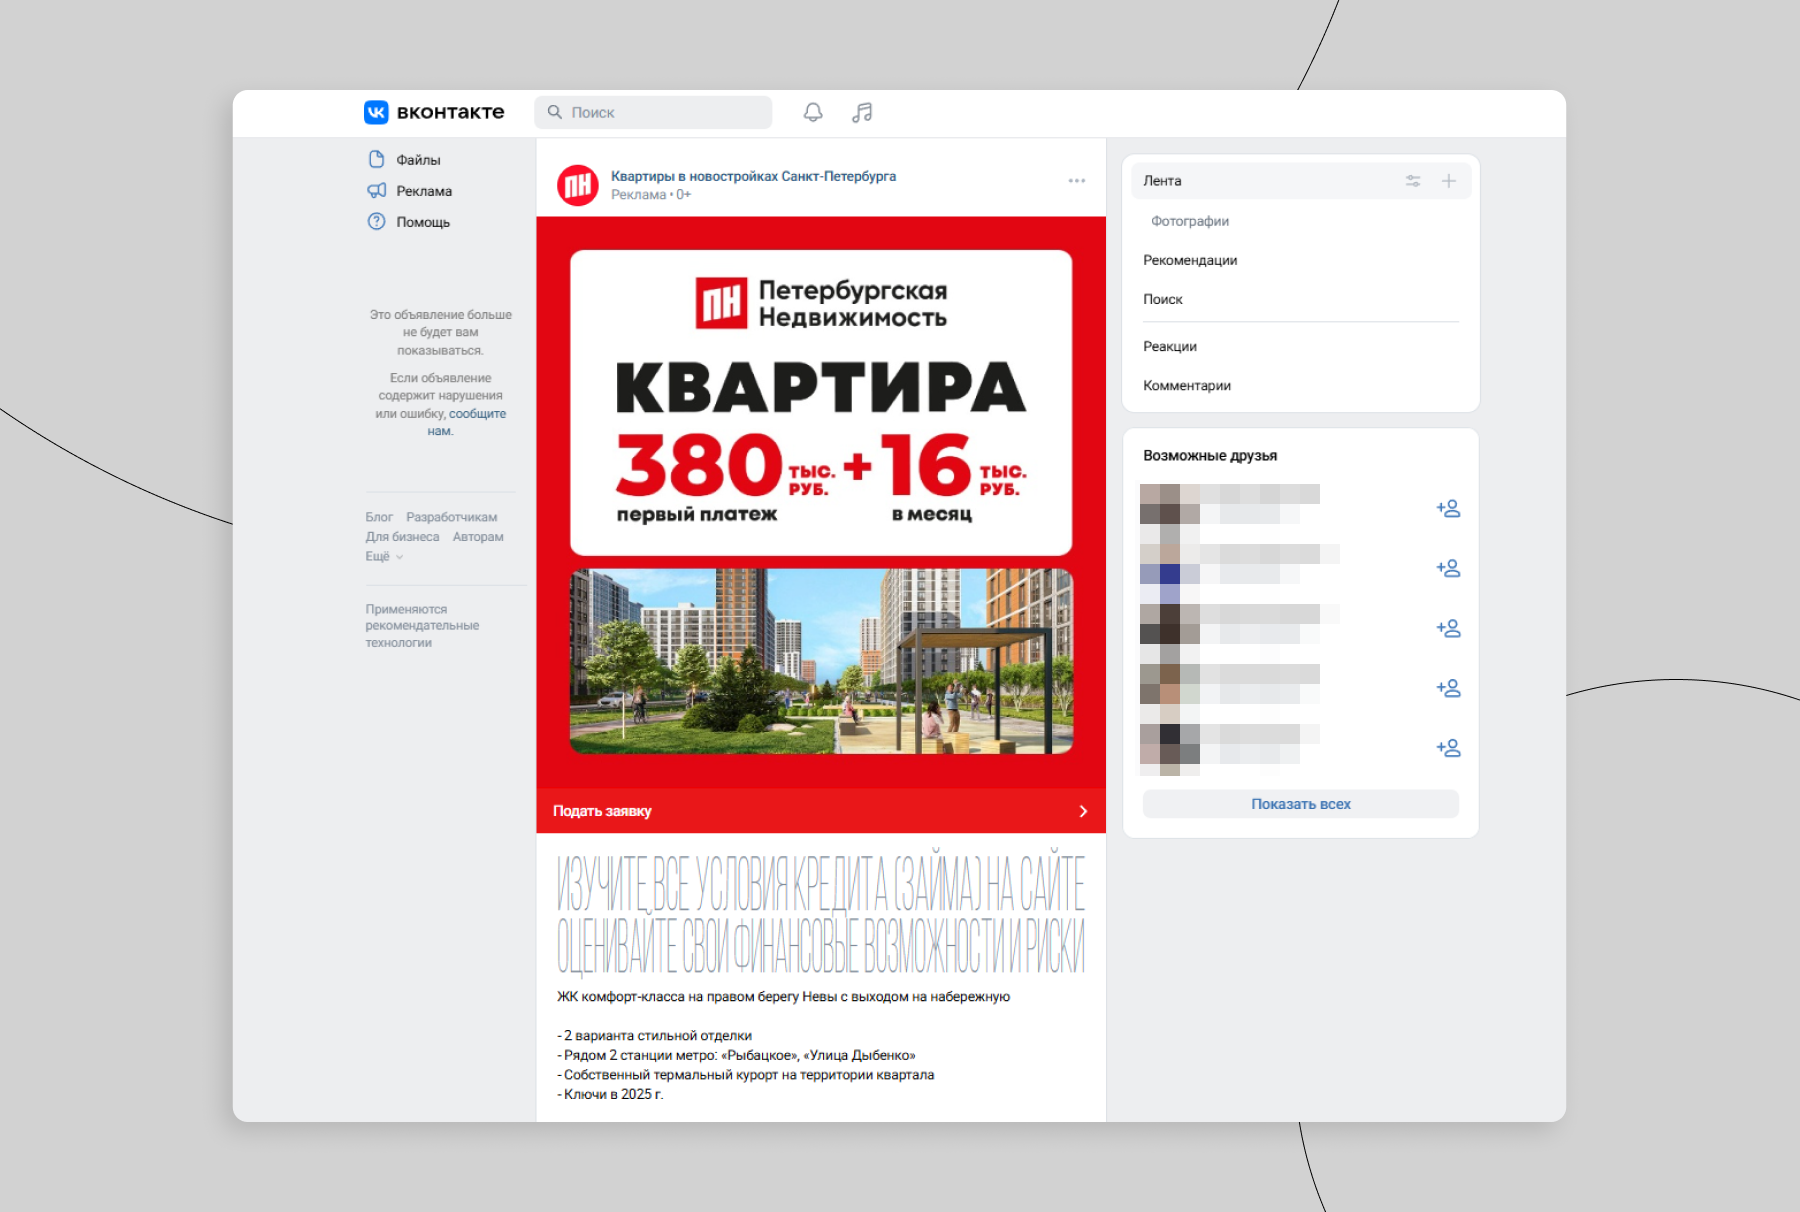This screenshot has height=1212, width=1800.
Task: Click the Возможные друзья heading
Action: 1210,455
